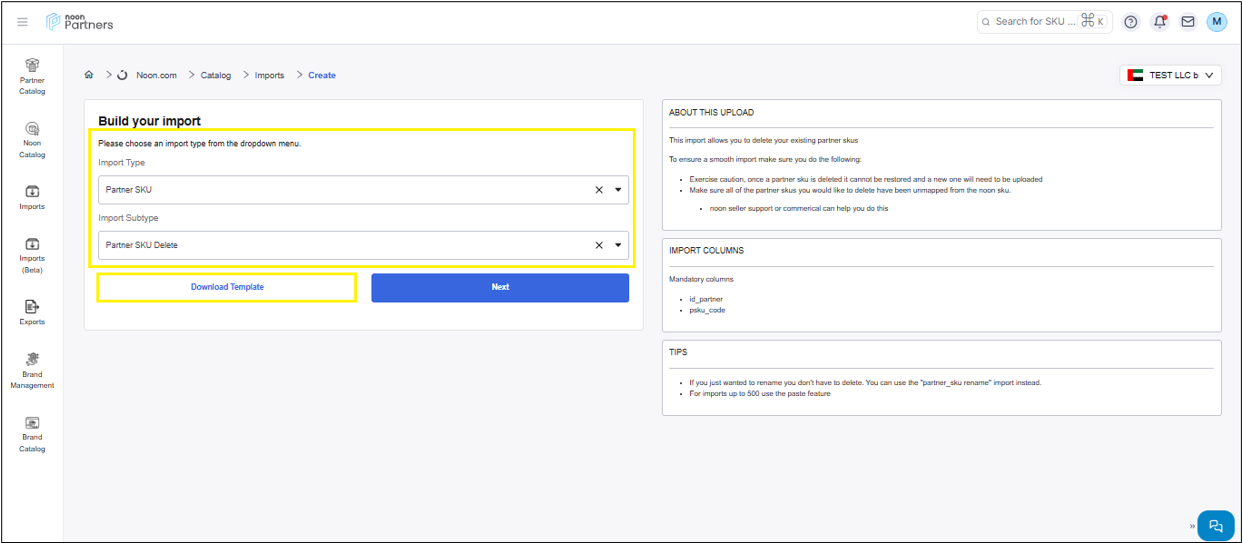Screen dimensions: 1243x543
Task: Open notifications bell icon
Action: click(x=1159, y=22)
